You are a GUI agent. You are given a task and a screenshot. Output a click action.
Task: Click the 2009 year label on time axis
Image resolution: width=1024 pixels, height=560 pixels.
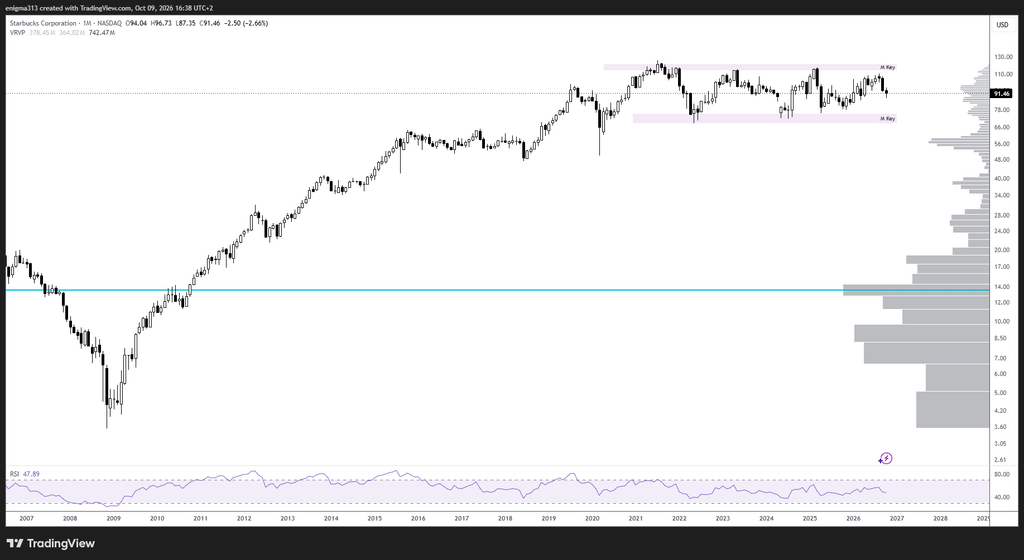point(114,519)
